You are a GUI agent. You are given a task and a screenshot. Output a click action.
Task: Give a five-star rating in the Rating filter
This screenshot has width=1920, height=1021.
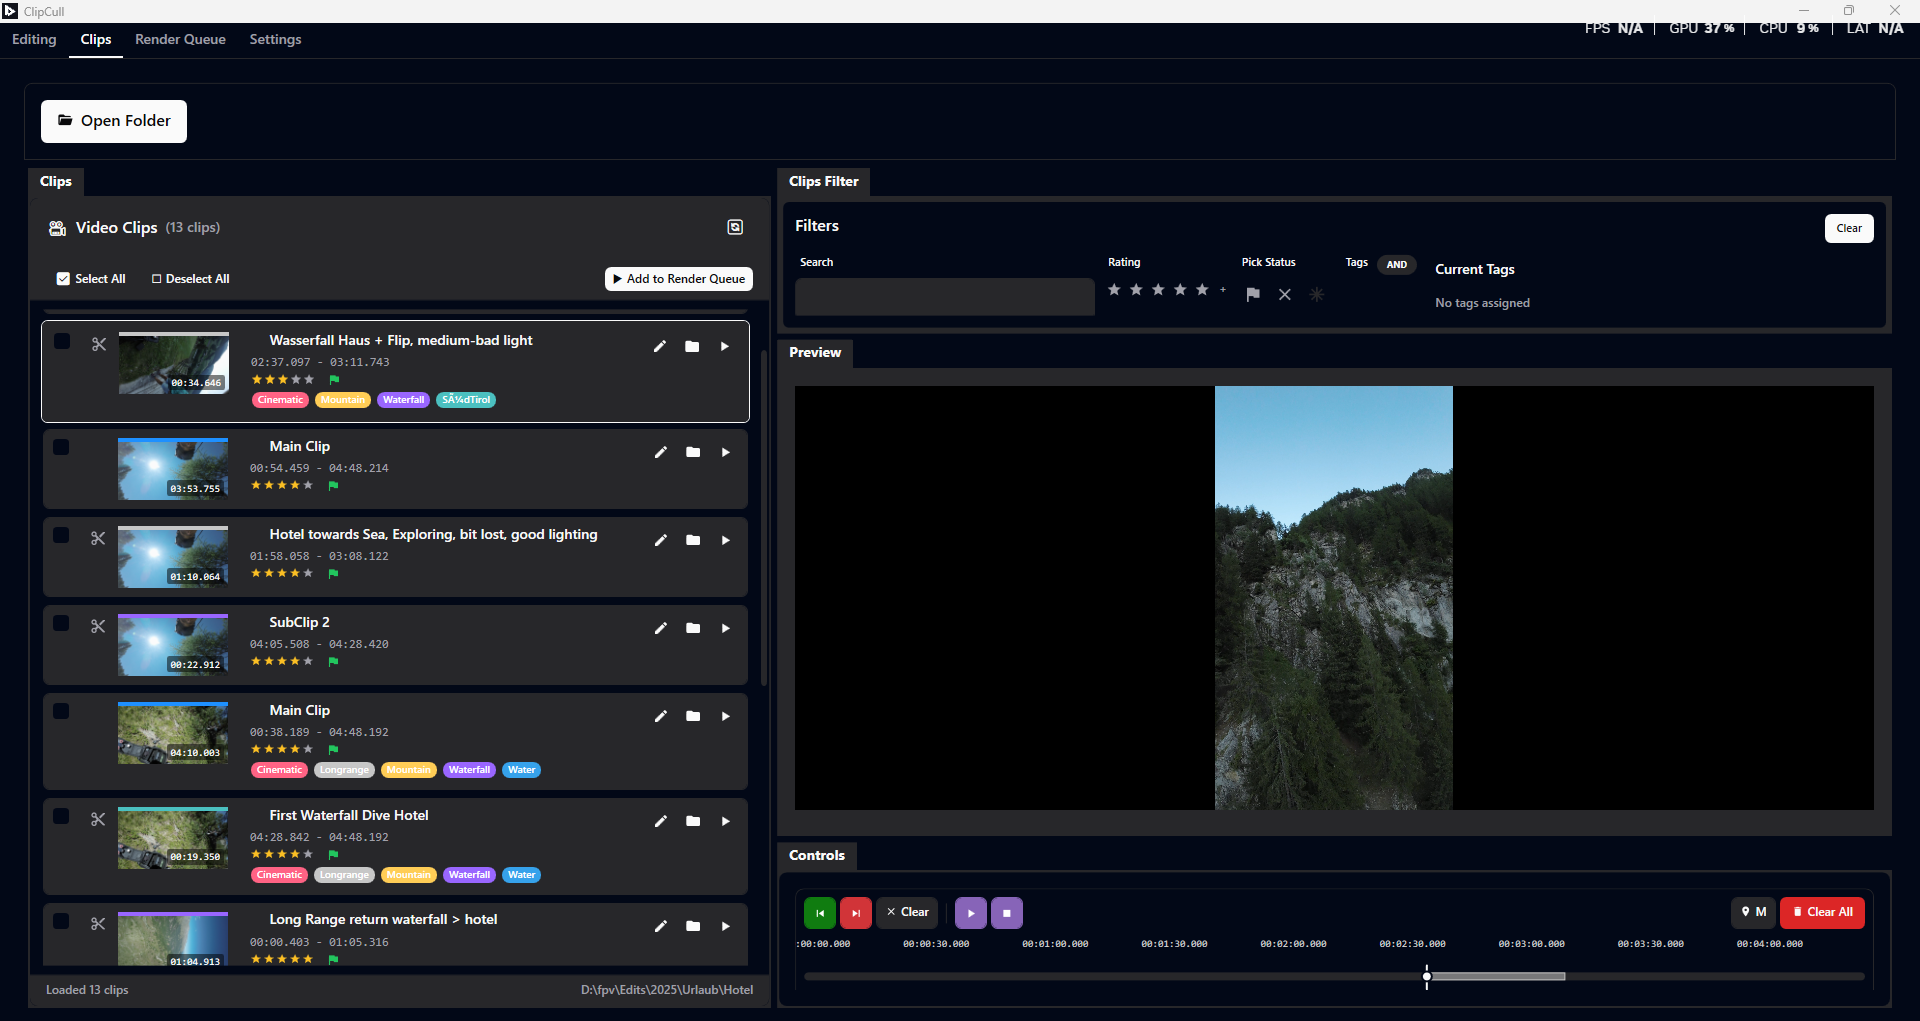(x=1201, y=289)
